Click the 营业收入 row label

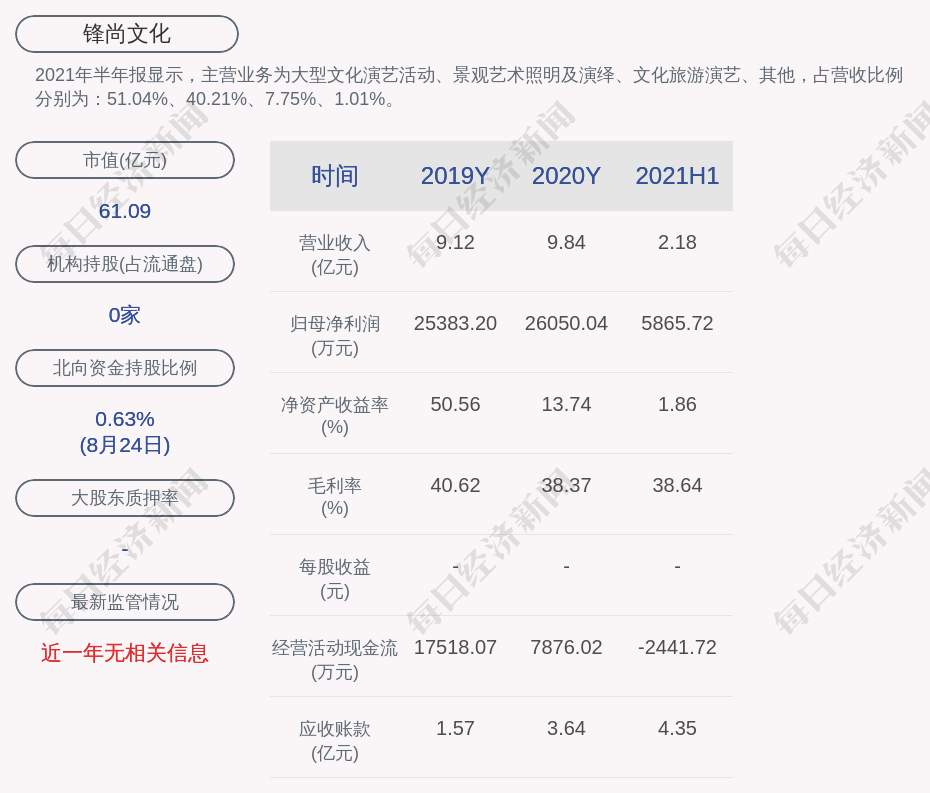click(335, 254)
